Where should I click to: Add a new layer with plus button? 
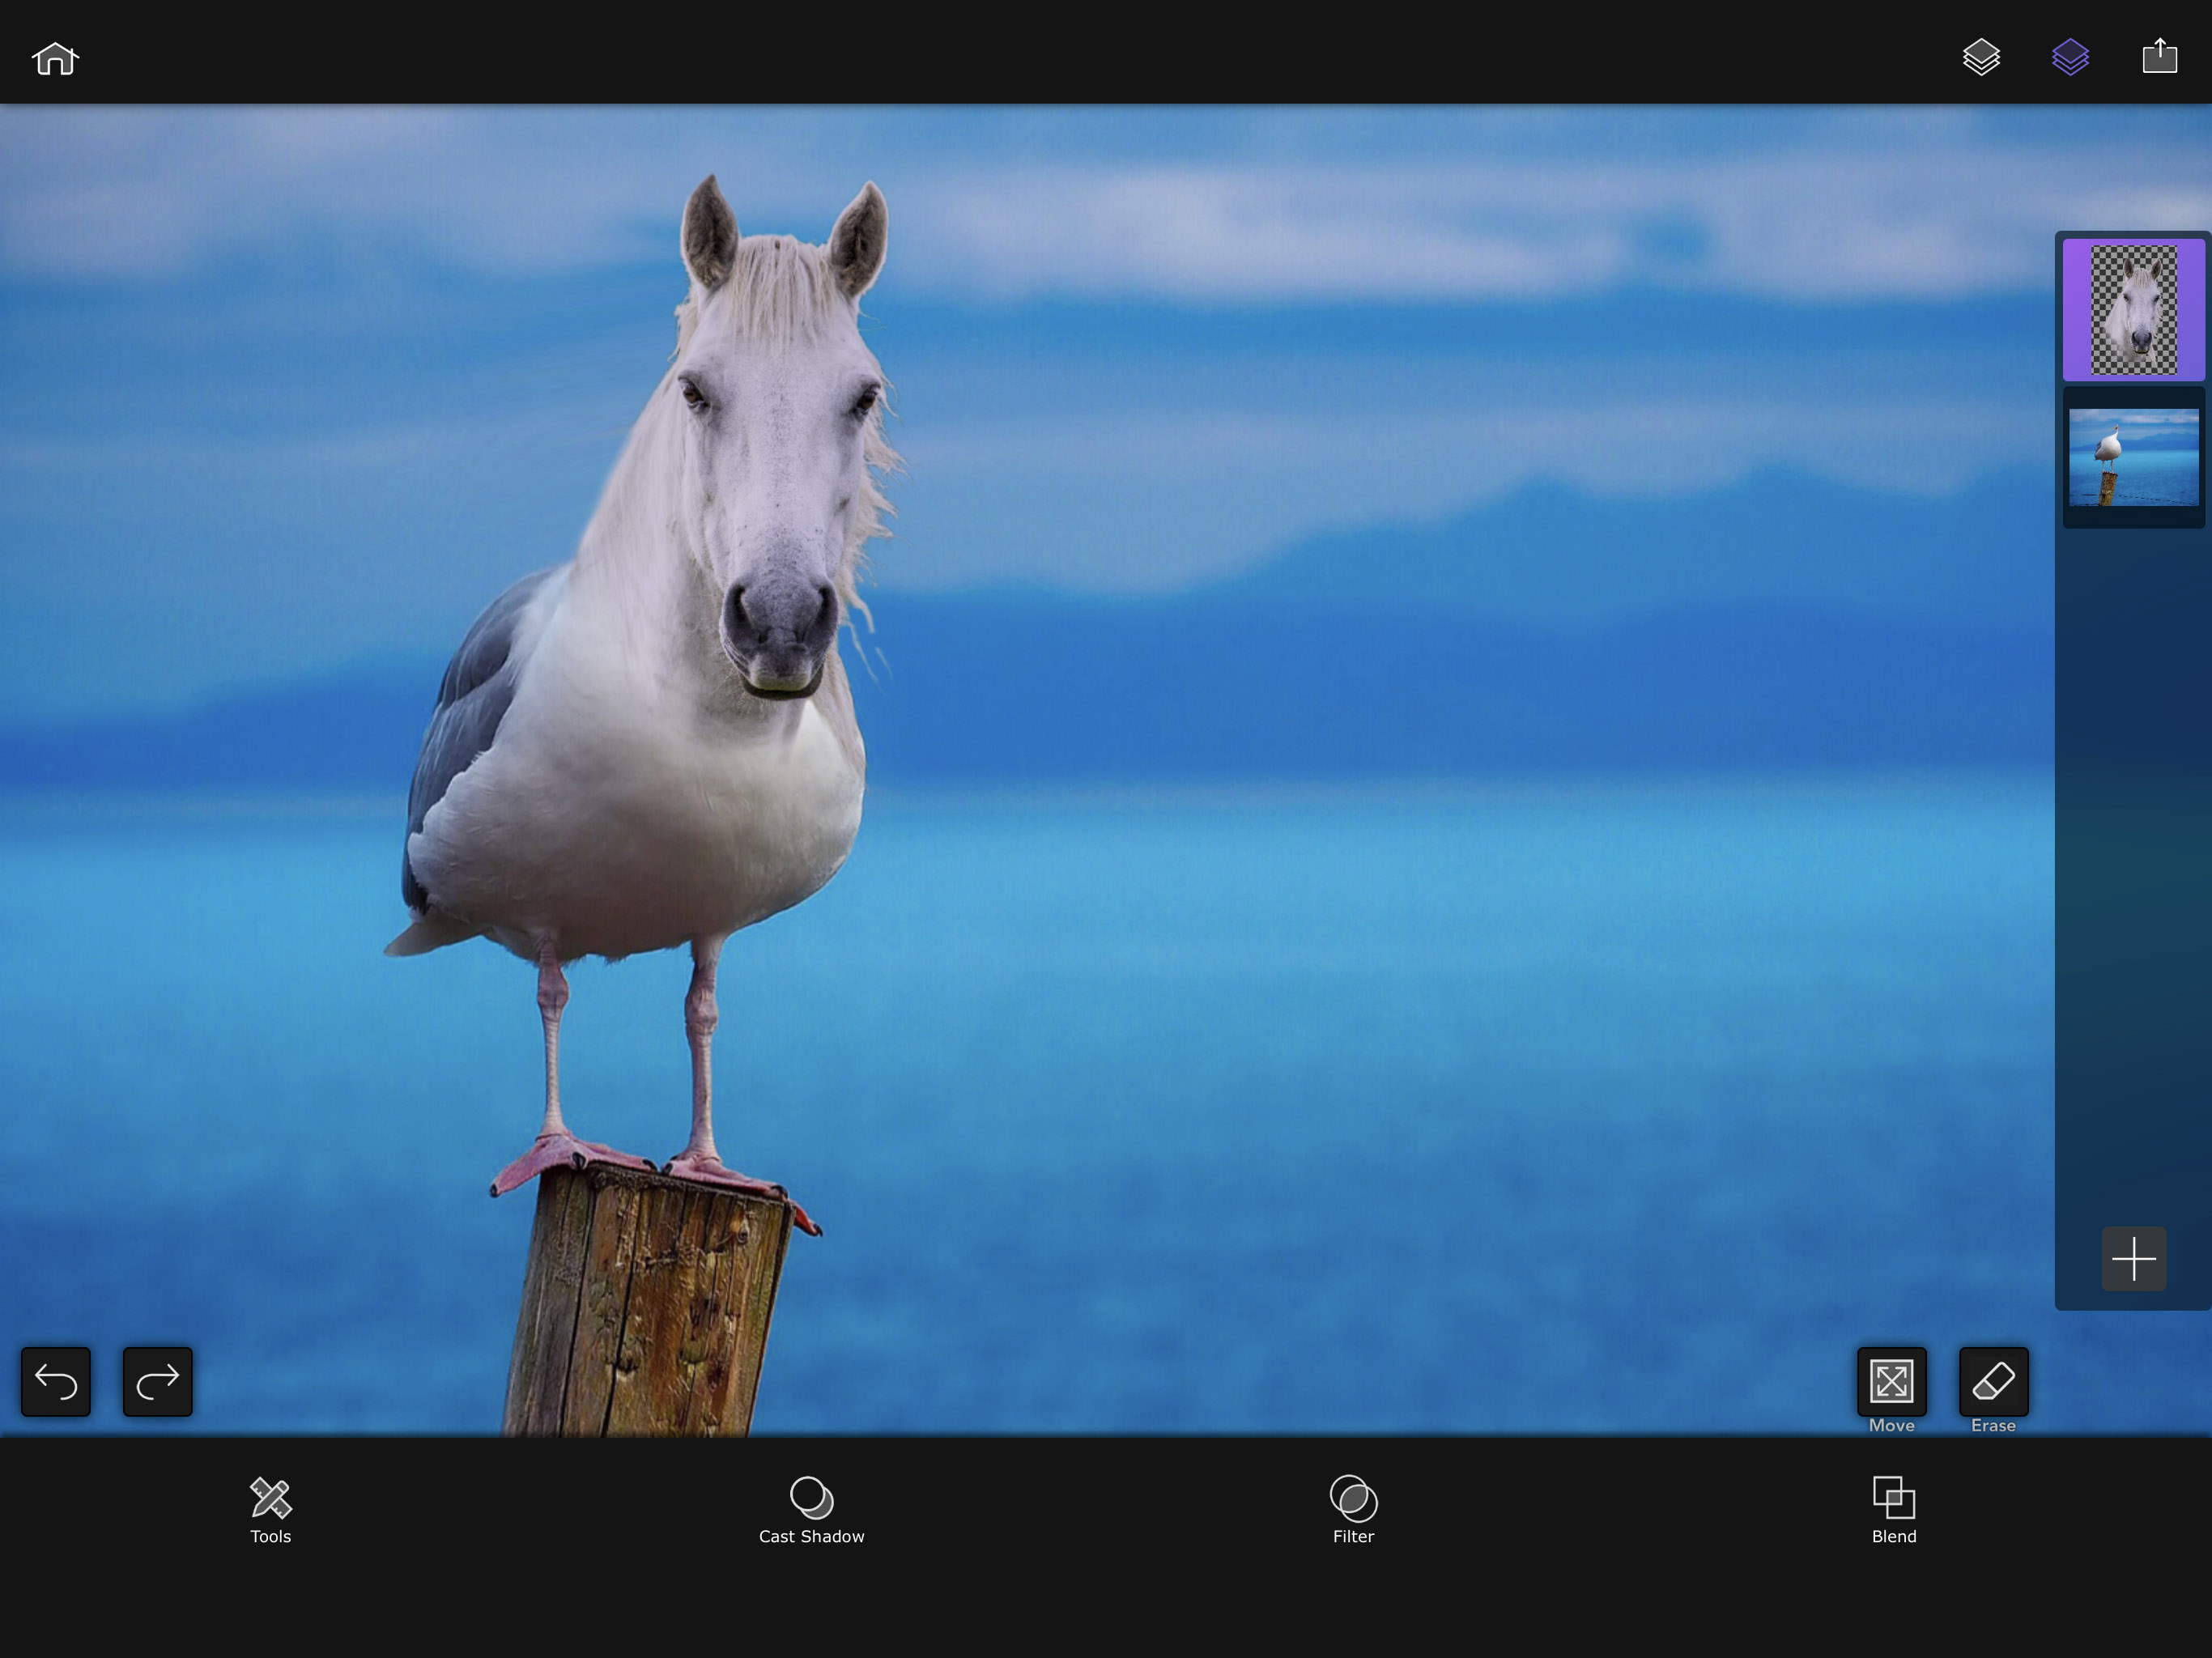coord(2133,1258)
